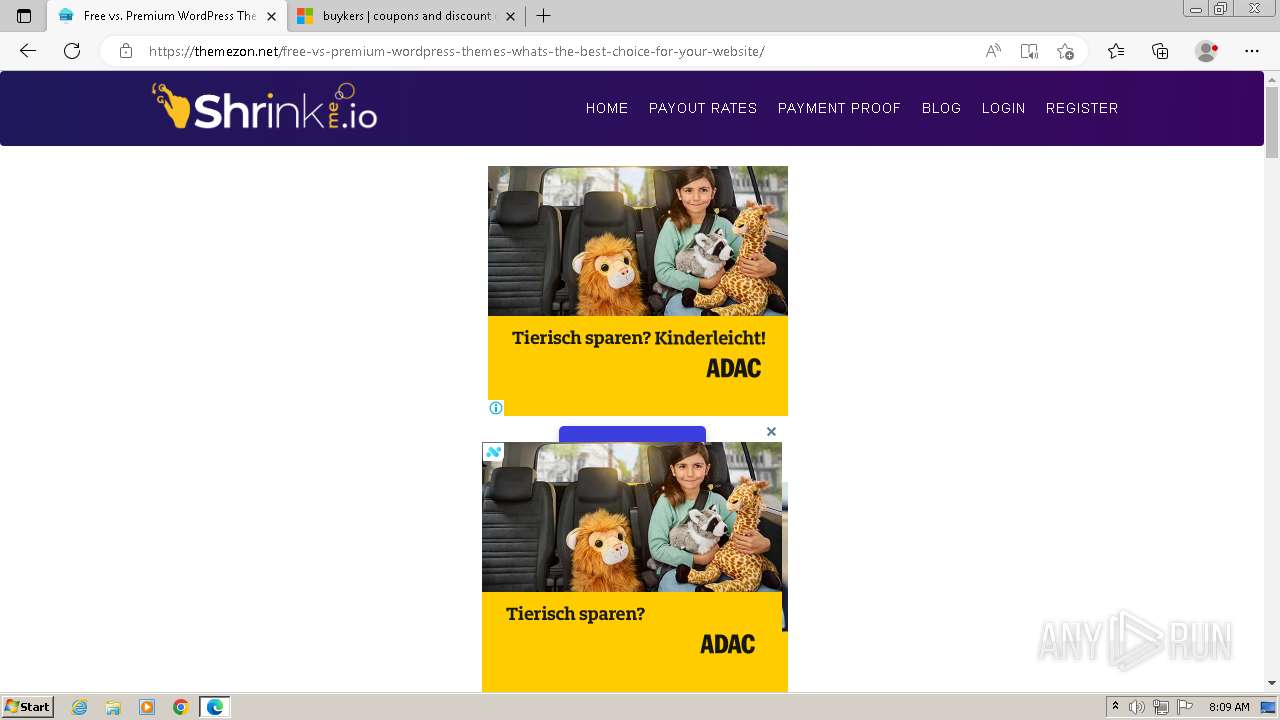Open PAYOUT RATES page
The width and height of the screenshot is (1280, 720).
pyautogui.click(x=703, y=108)
